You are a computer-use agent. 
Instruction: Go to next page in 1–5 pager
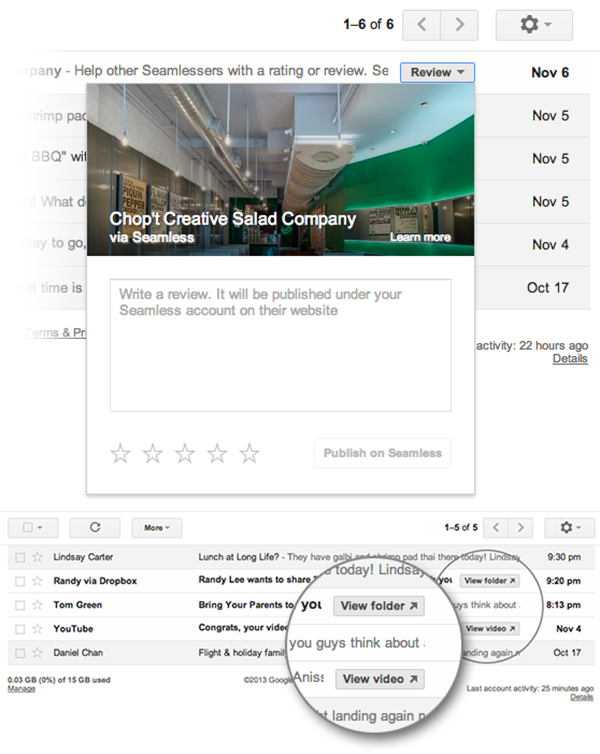(521, 528)
